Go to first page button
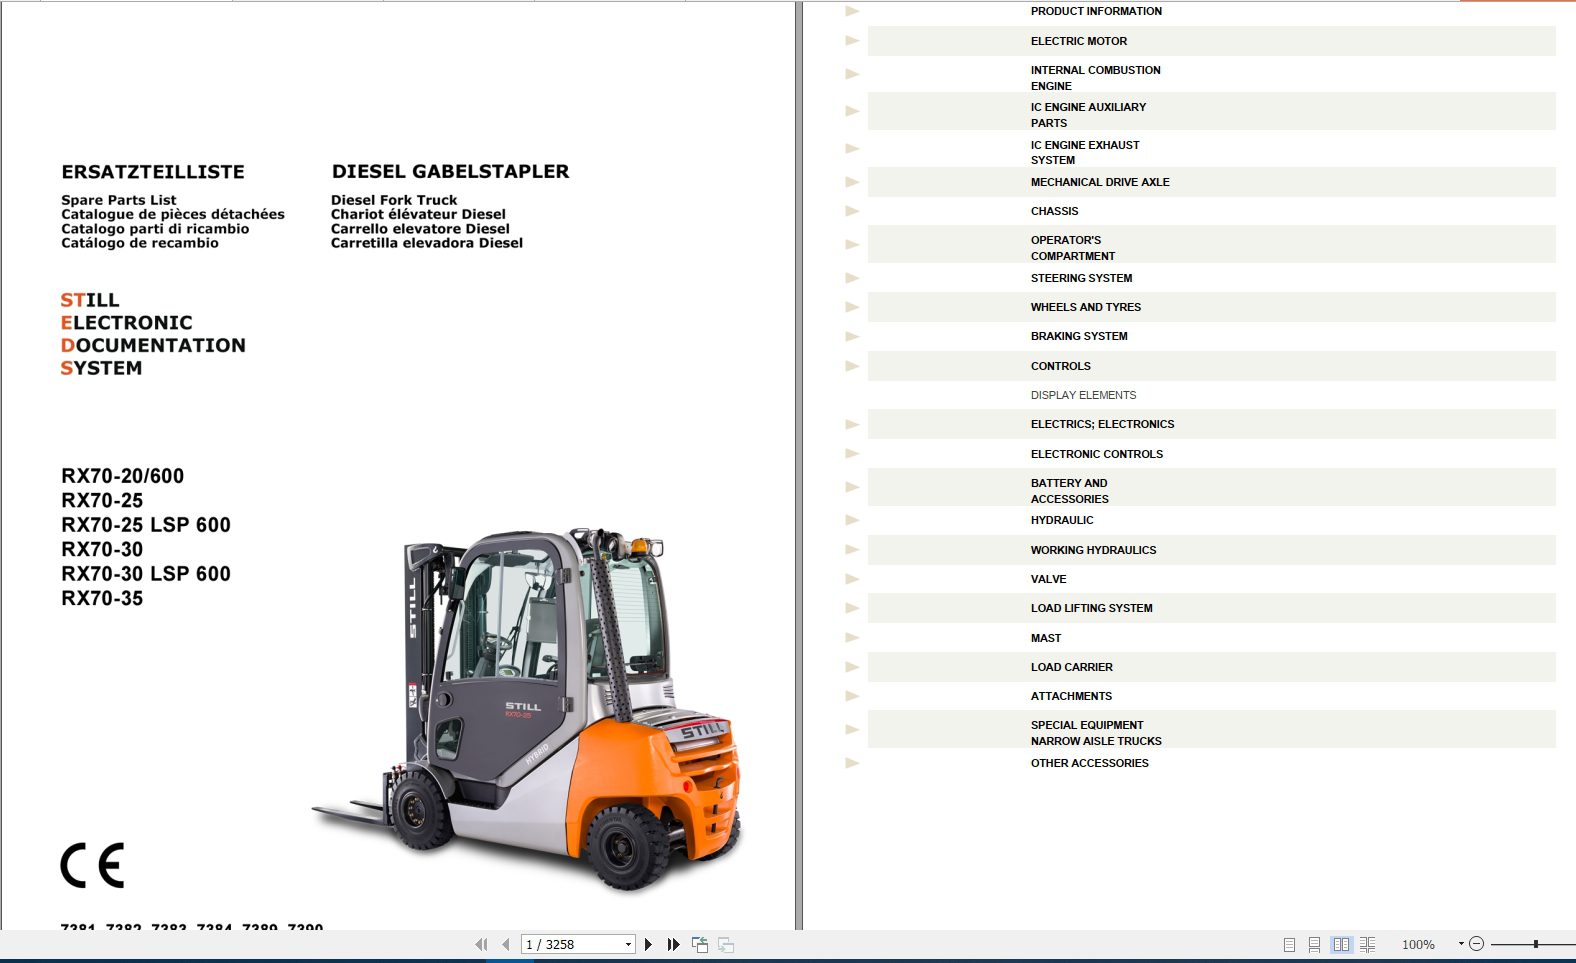1576x963 pixels. [x=481, y=944]
